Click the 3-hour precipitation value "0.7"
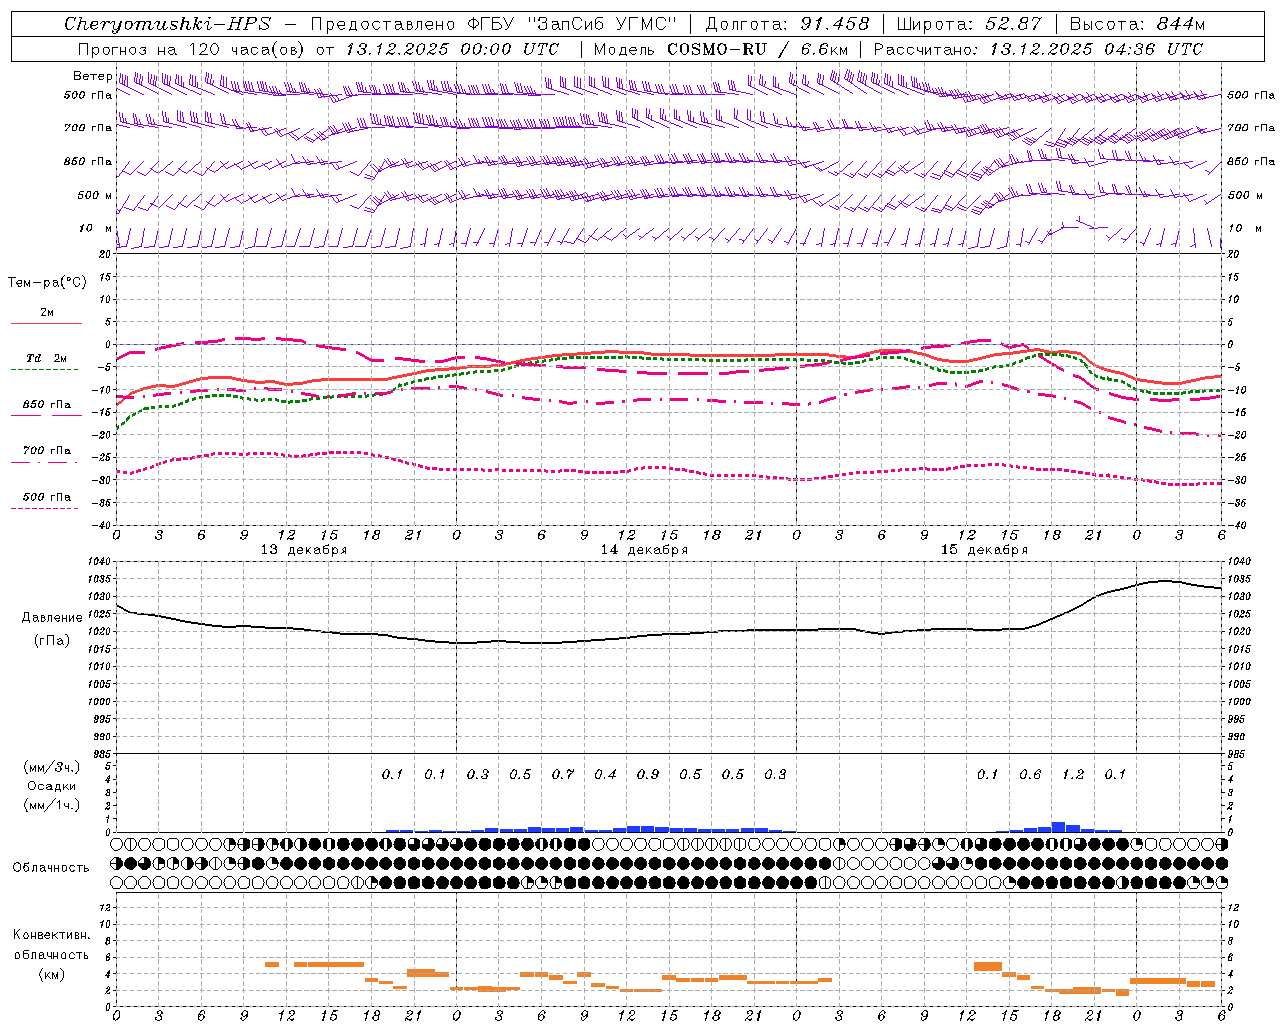1280x1024 pixels. click(562, 774)
